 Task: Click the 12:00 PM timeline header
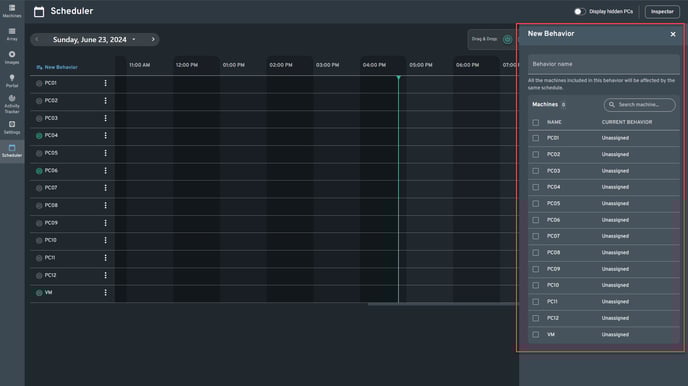pos(186,65)
